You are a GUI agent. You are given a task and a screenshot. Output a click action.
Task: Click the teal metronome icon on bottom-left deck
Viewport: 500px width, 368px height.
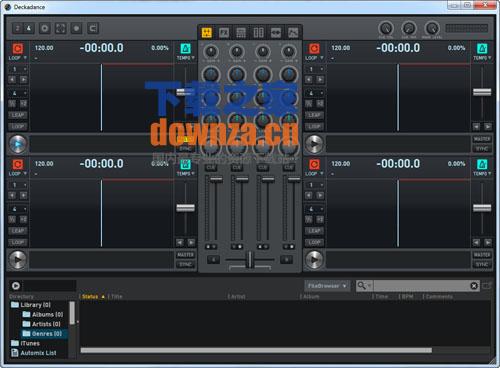186,164
